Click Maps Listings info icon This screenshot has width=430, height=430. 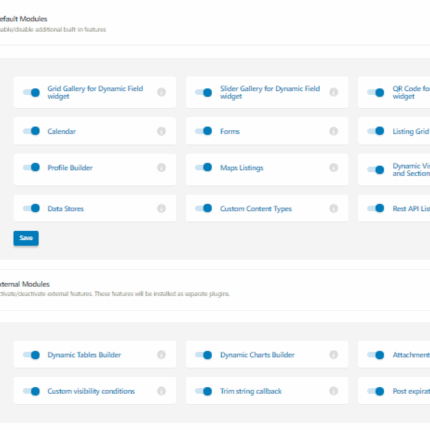click(334, 167)
